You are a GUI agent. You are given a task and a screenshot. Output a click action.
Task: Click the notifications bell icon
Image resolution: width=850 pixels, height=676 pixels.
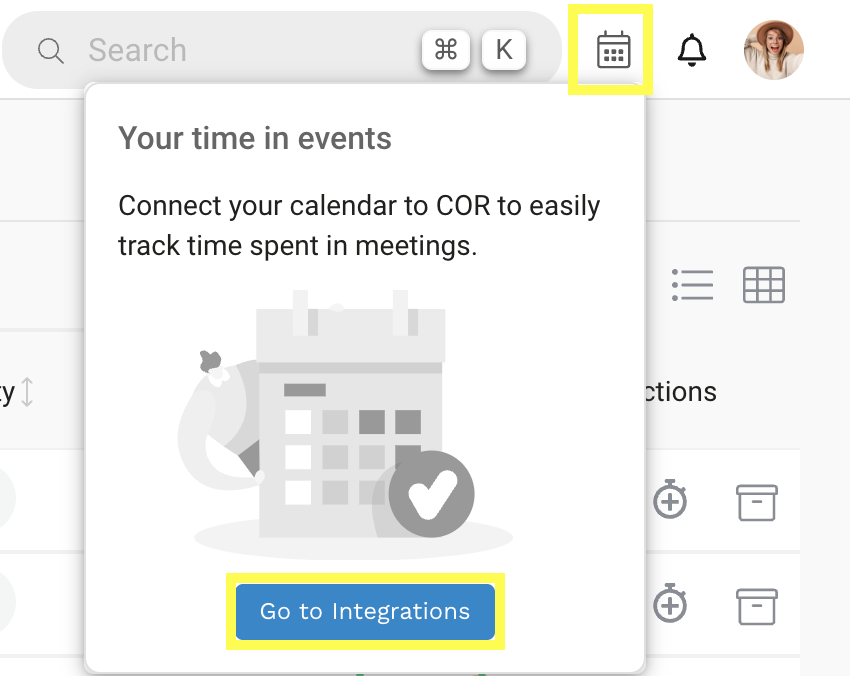691,50
